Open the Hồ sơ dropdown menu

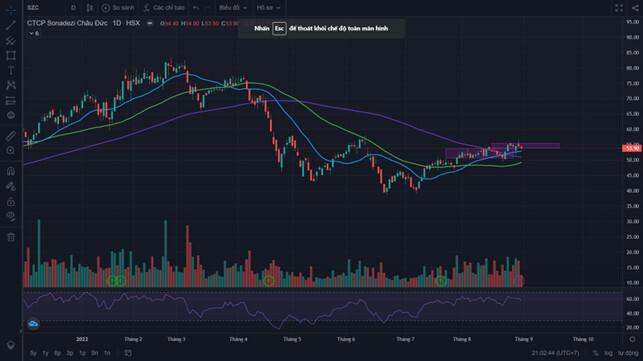tap(269, 8)
